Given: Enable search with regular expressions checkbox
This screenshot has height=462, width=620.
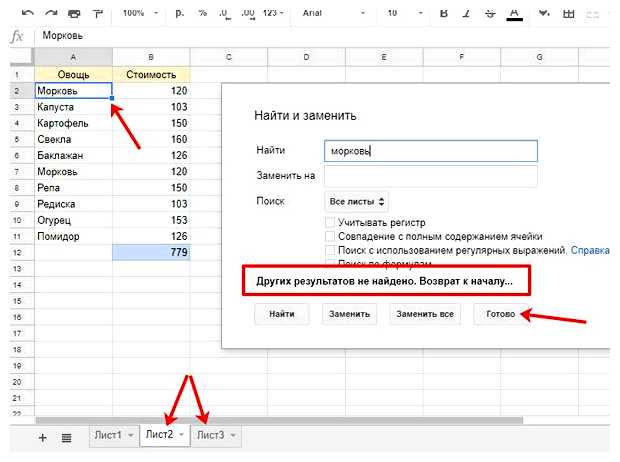Looking at the screenshot, I should pos(330,250).
